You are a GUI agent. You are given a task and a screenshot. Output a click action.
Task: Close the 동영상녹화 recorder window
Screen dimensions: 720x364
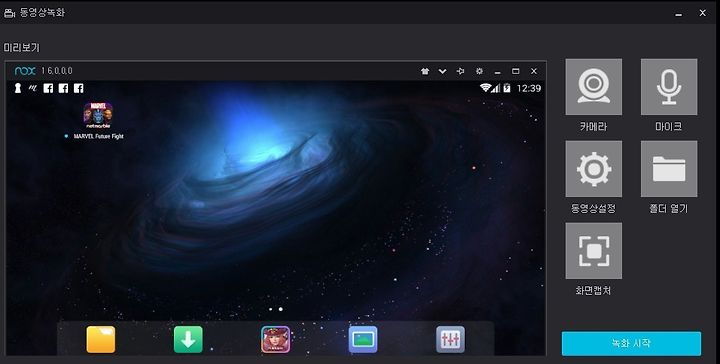pyautogui.click(x=703, y=13)
